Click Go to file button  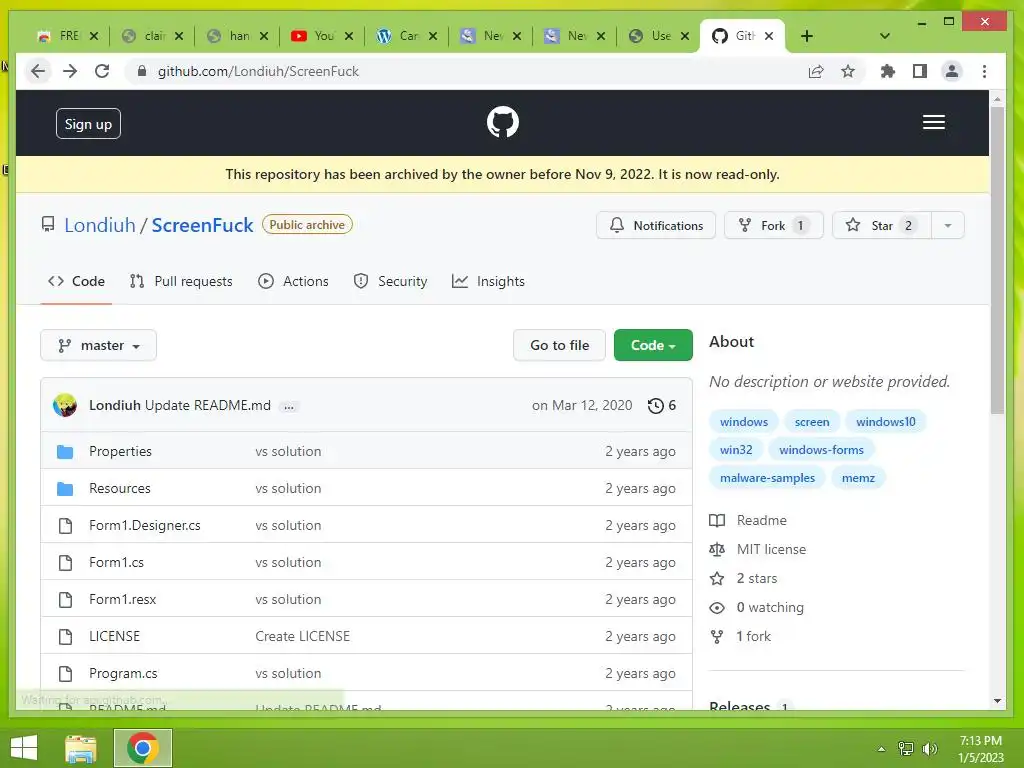pyautogui.click(x=559, y=345)
